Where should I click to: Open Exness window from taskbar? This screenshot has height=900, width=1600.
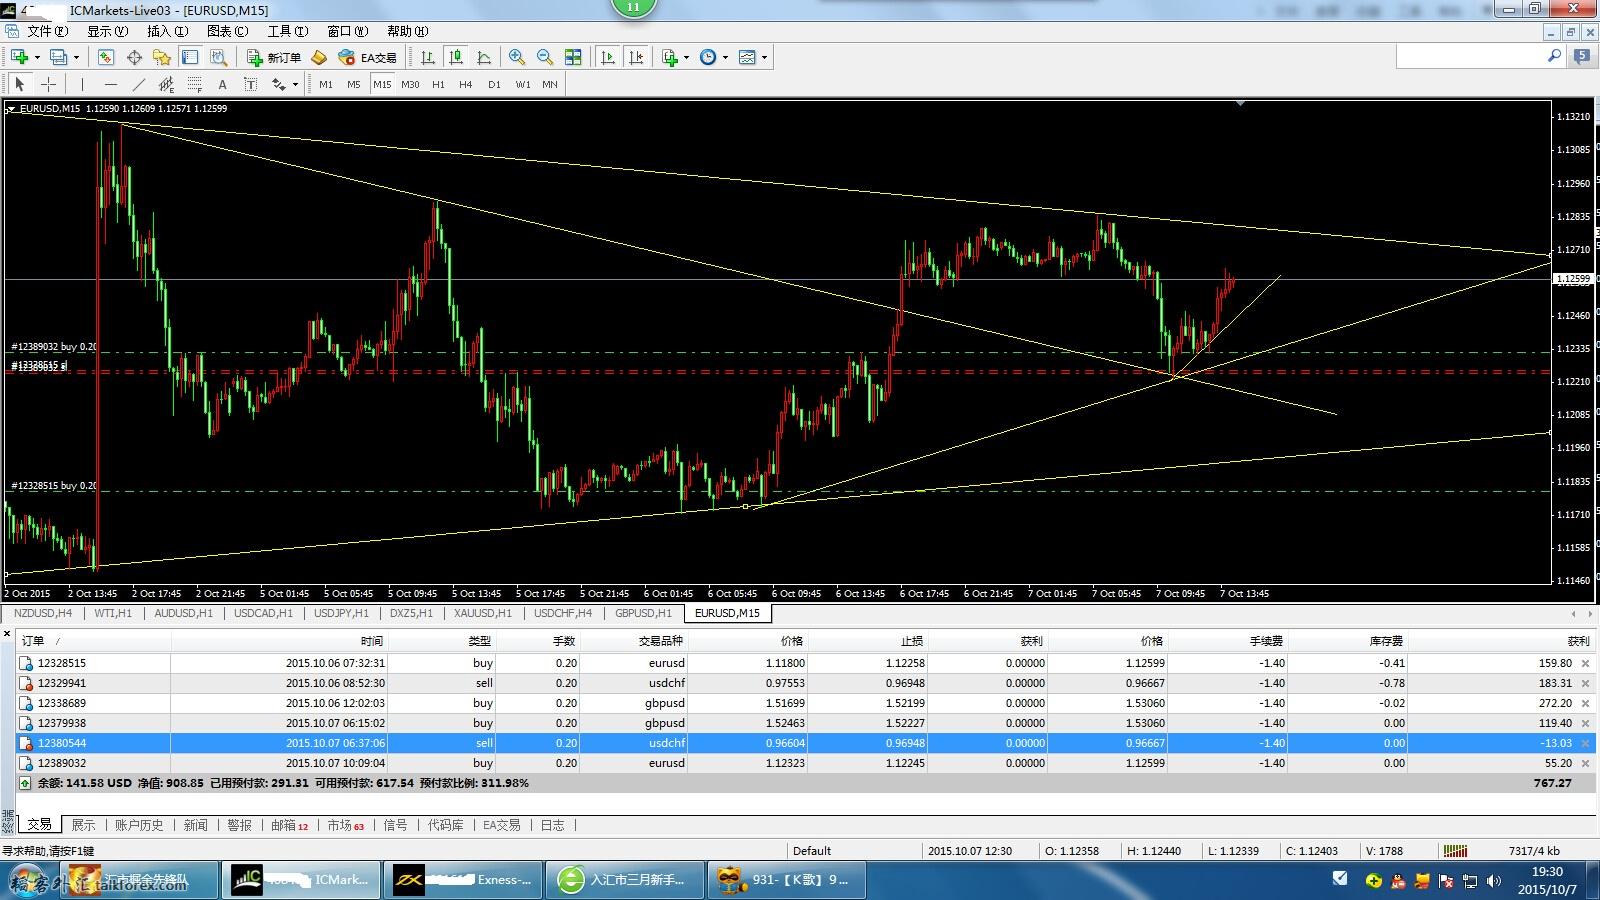click(x=463, y=880)
